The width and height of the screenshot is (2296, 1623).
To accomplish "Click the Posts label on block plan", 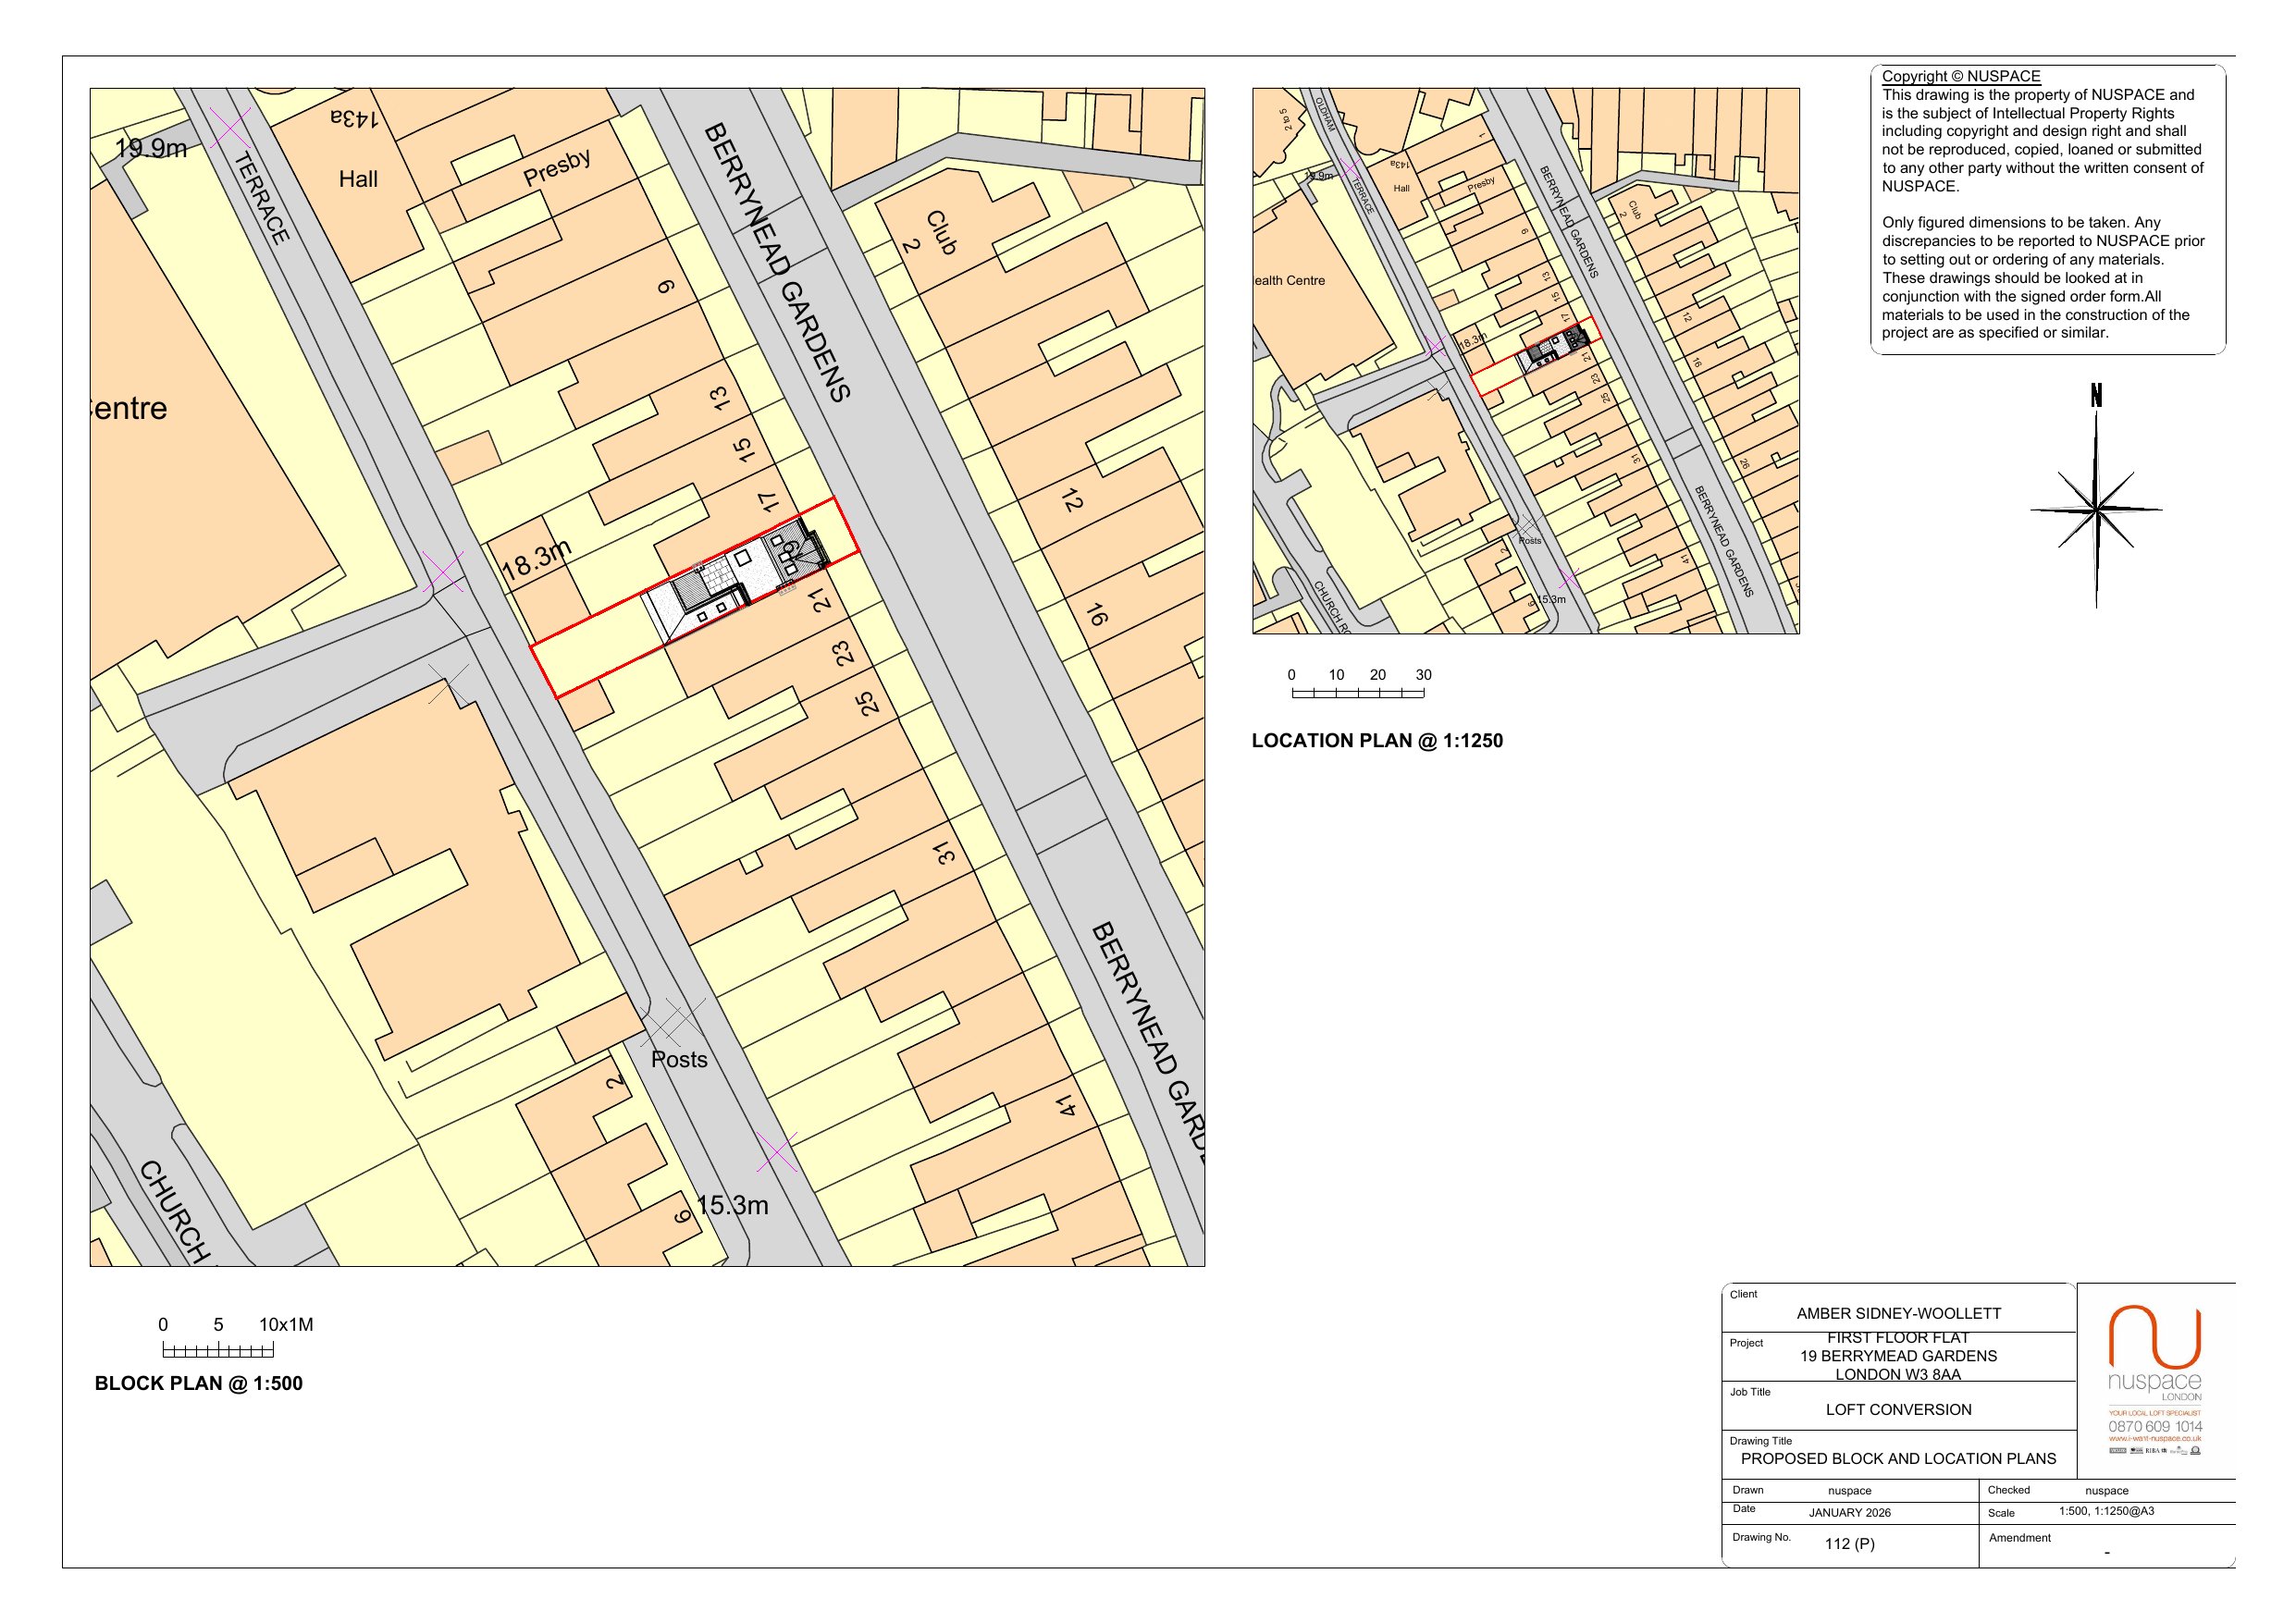I will pos(679,1060).
